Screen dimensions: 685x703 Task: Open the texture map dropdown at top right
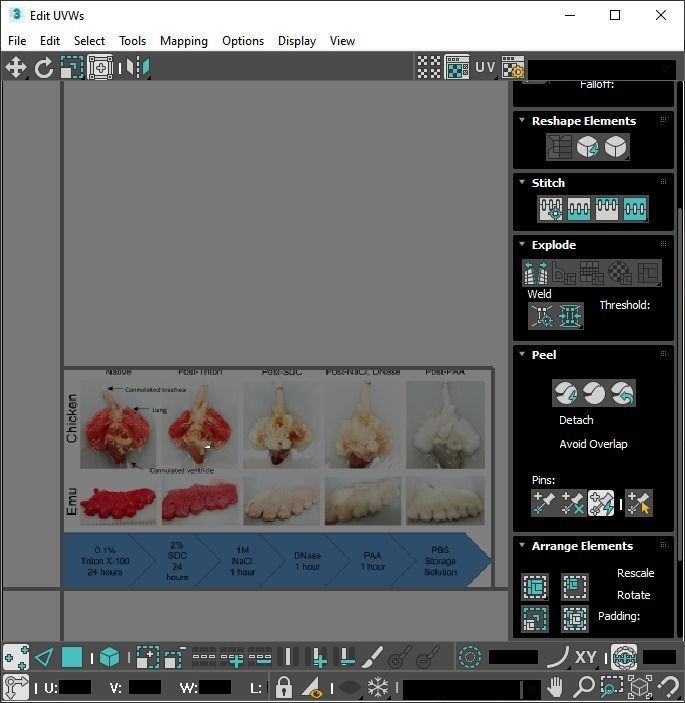click(602, 69)
